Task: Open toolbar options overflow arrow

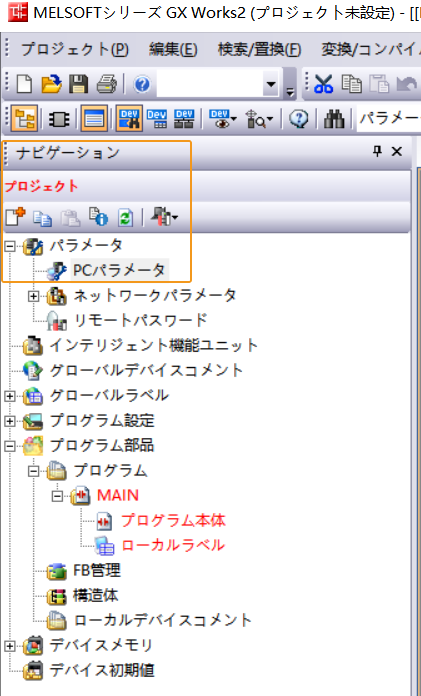Action: point(290,92)
